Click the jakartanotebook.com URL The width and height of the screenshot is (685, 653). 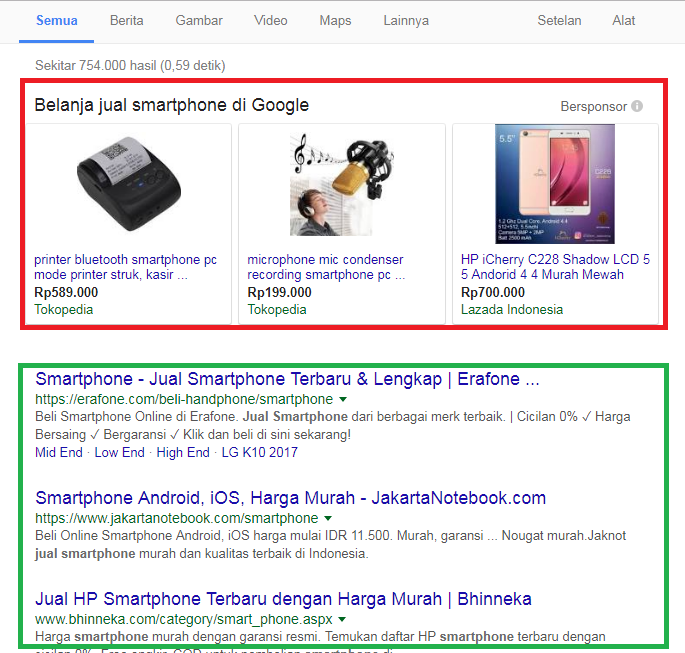pyautogui.click(x=176, y=518)
